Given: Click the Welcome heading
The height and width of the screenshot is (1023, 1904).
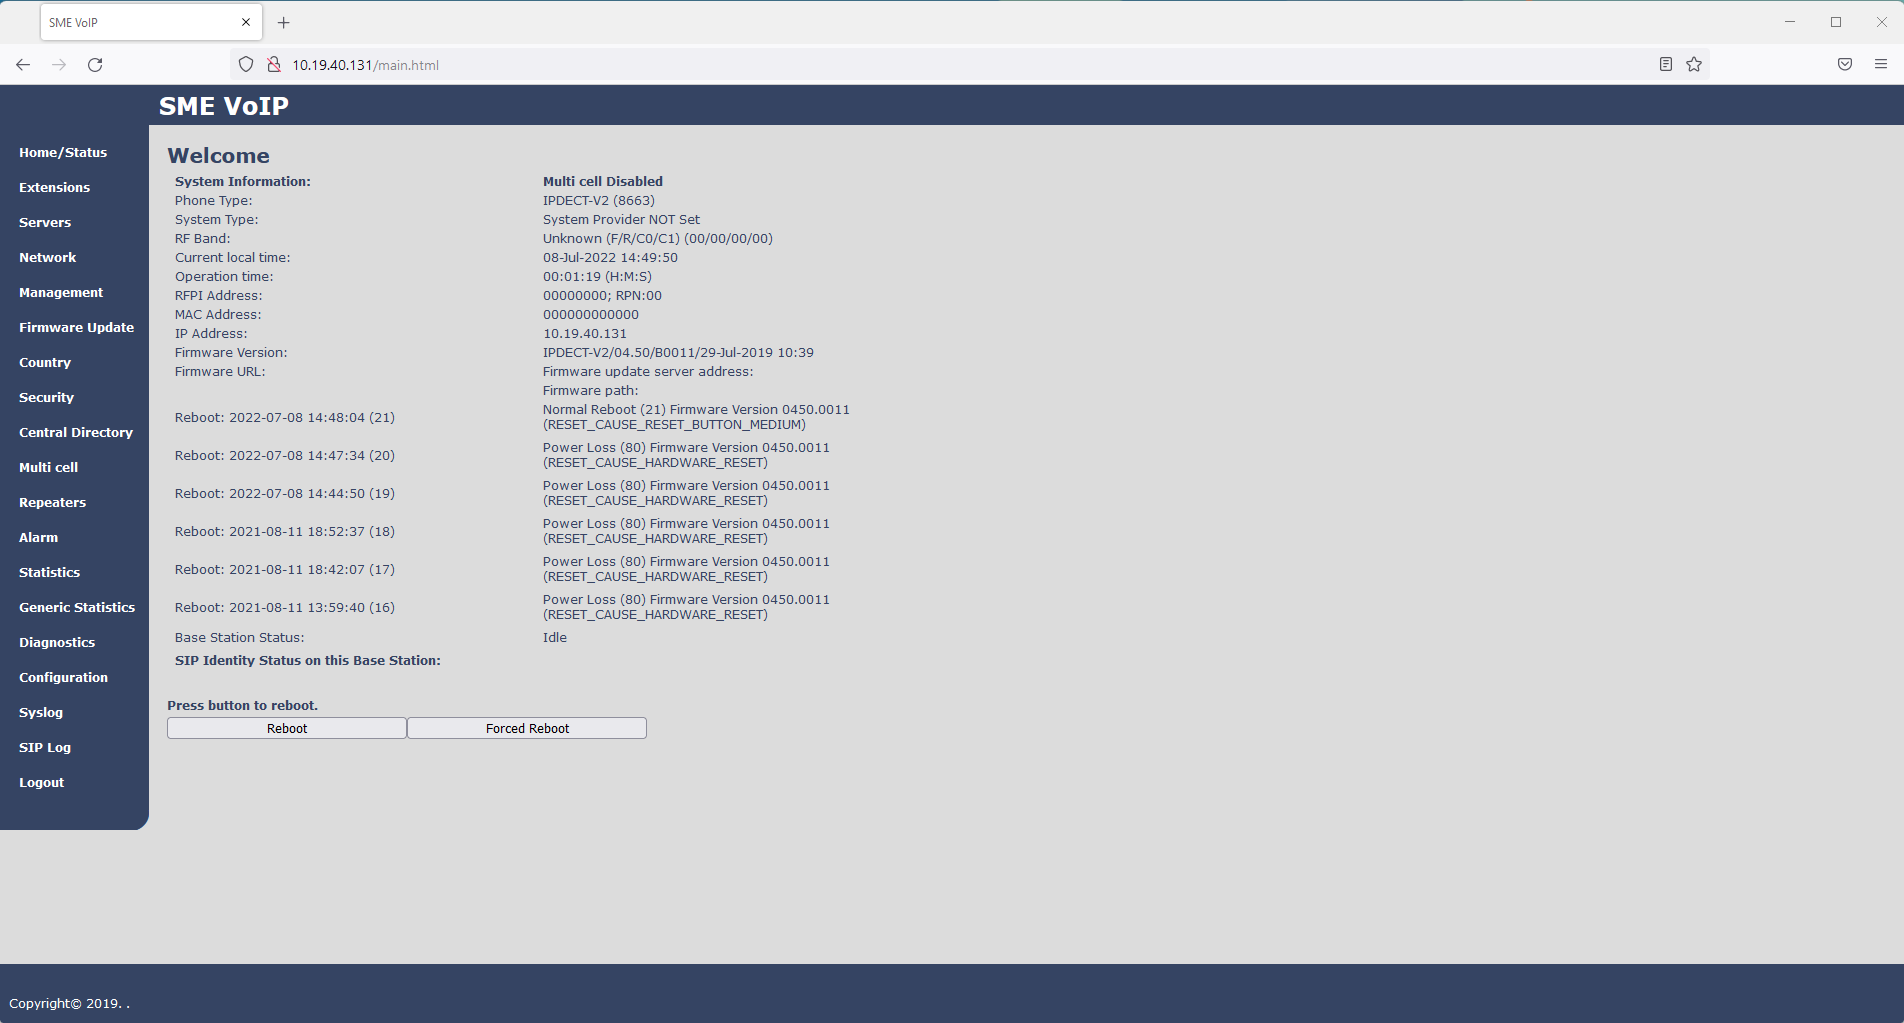Looking at the screenshot, I should coord(218,156).
